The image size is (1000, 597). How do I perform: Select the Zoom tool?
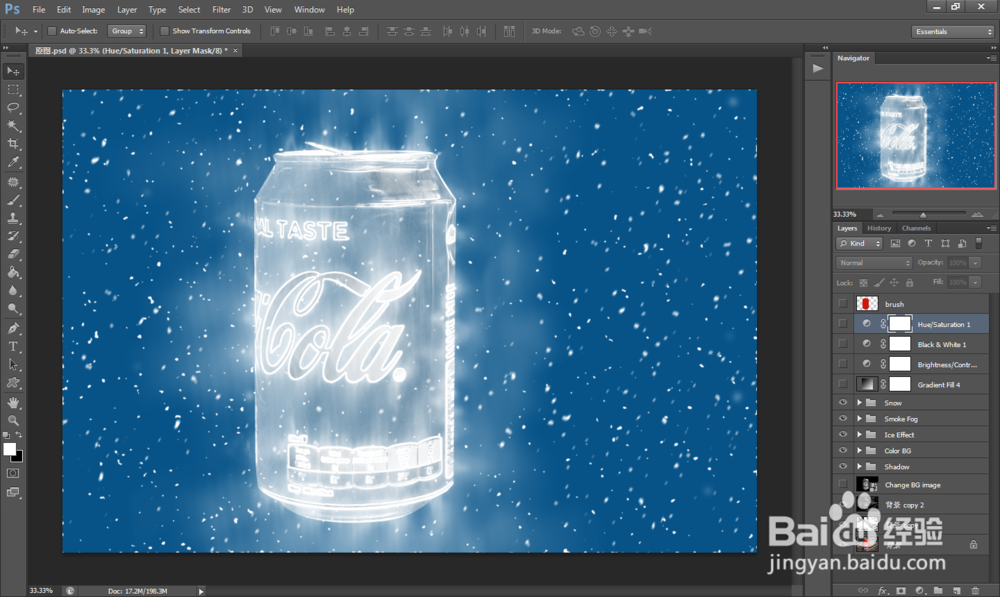coord(13,420)
